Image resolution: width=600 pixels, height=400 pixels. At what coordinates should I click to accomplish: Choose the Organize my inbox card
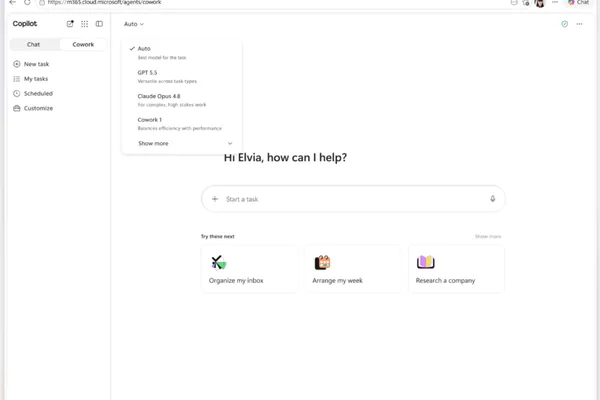pos(249,269)
